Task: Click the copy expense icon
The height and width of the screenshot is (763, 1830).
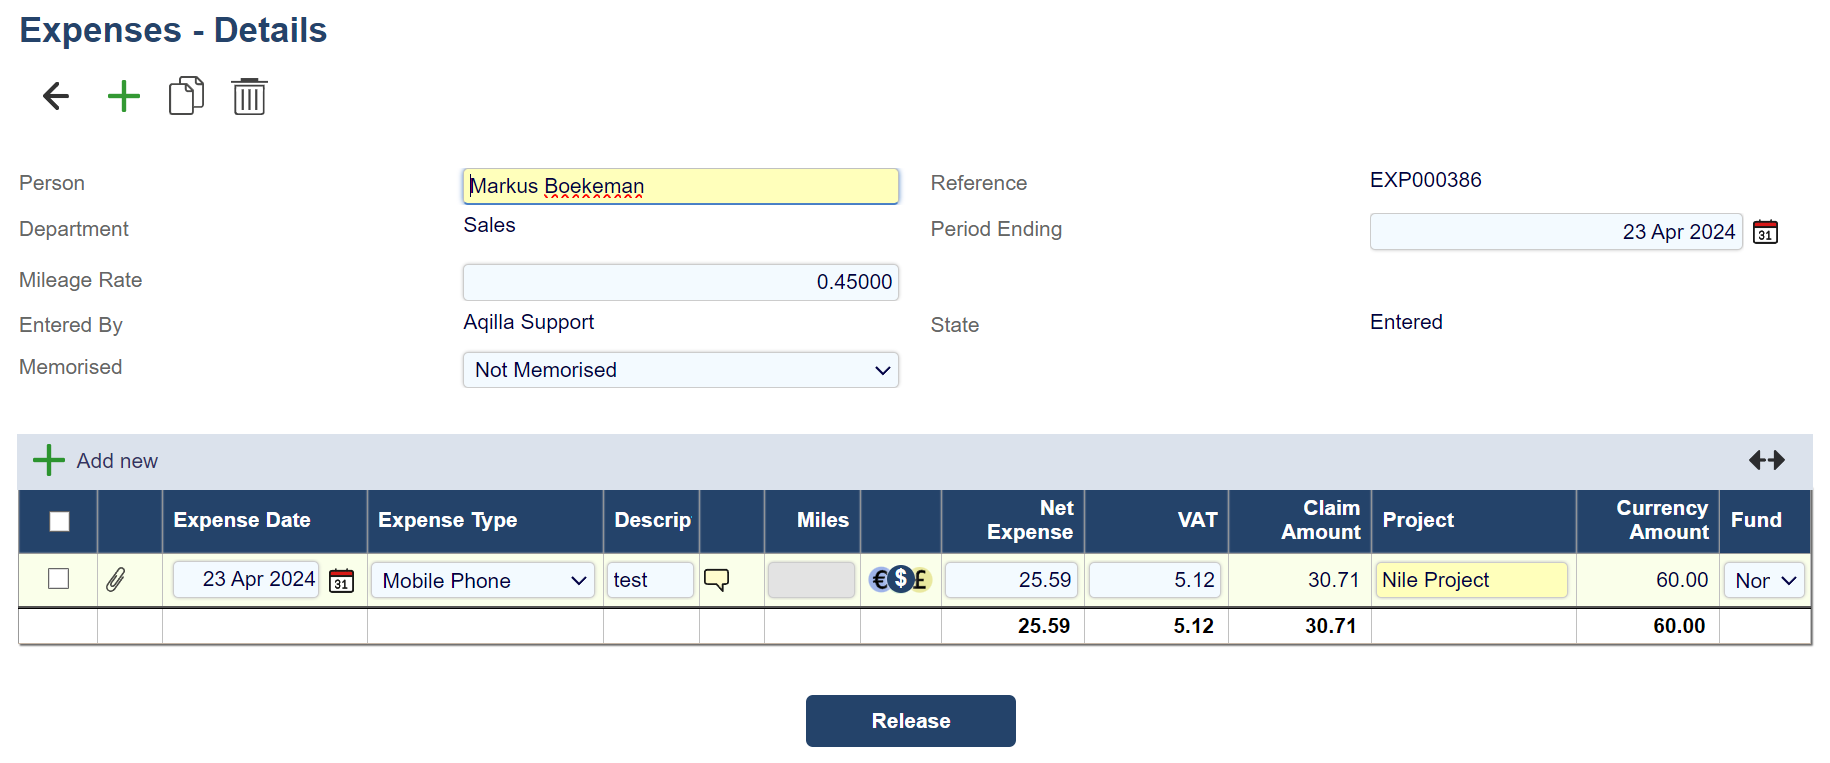Action: pyautogui.click(x=186, y=97)
